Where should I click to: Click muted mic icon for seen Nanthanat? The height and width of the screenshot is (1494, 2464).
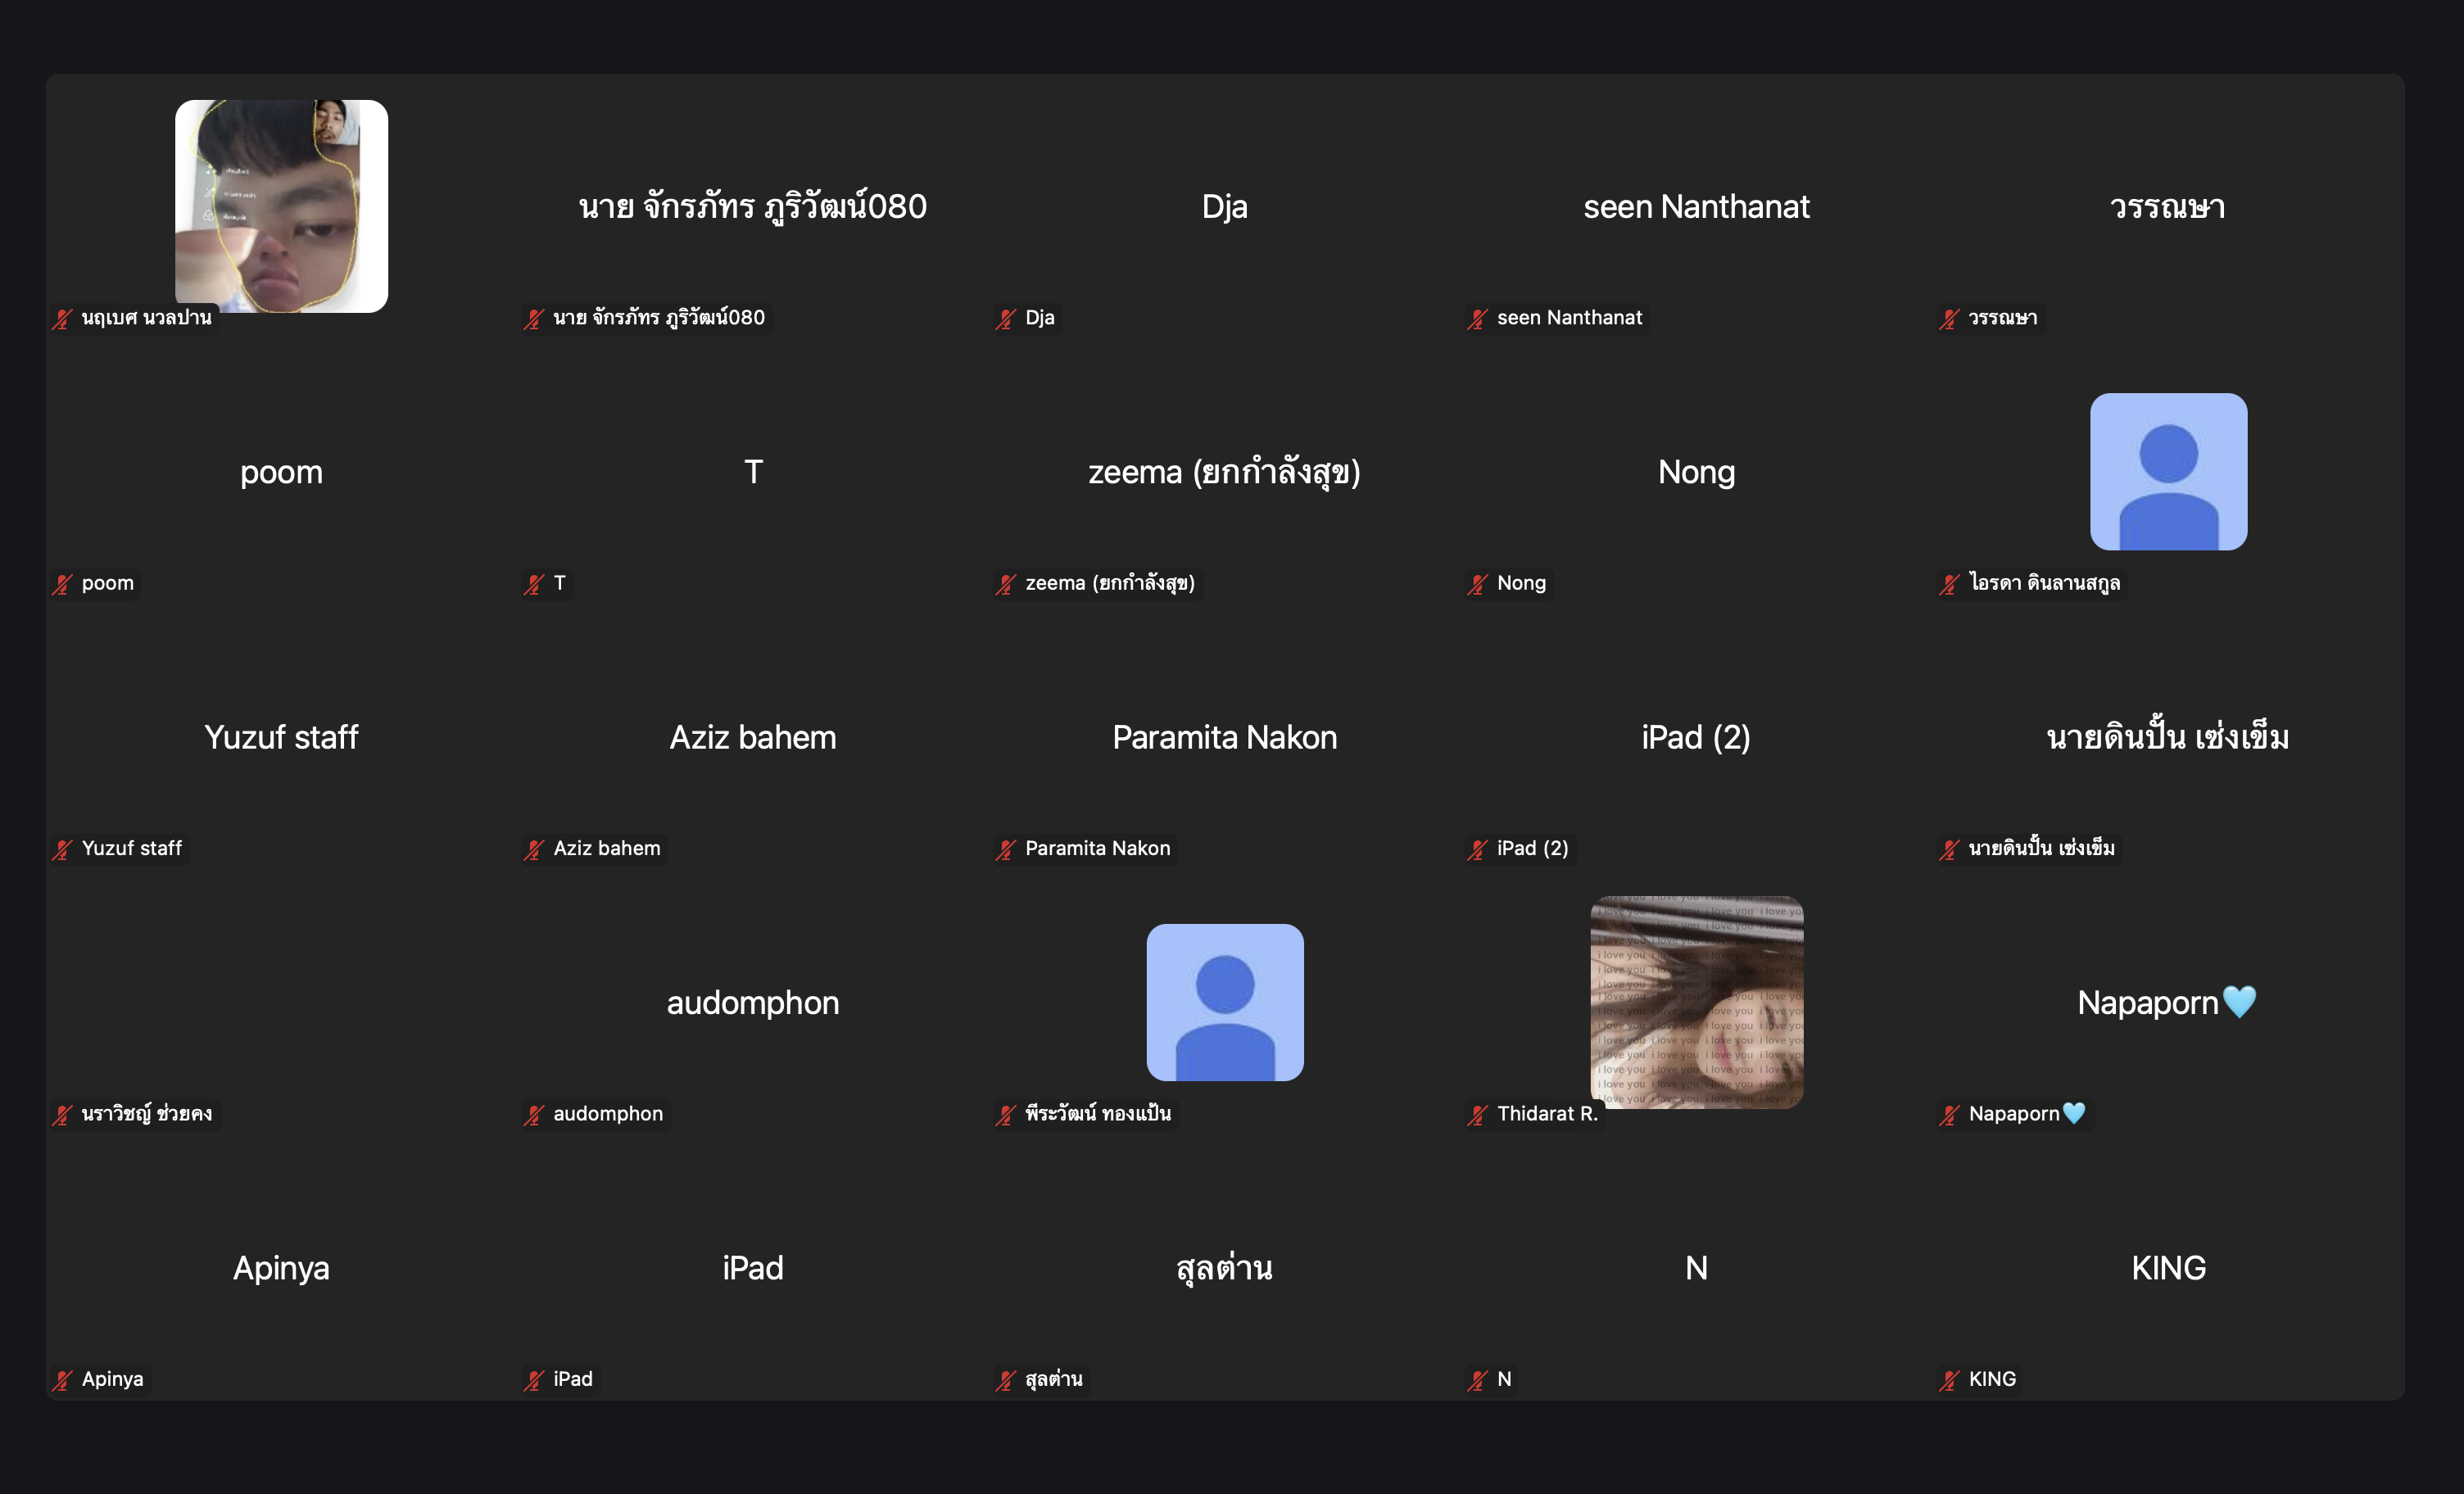(1478, 319)
